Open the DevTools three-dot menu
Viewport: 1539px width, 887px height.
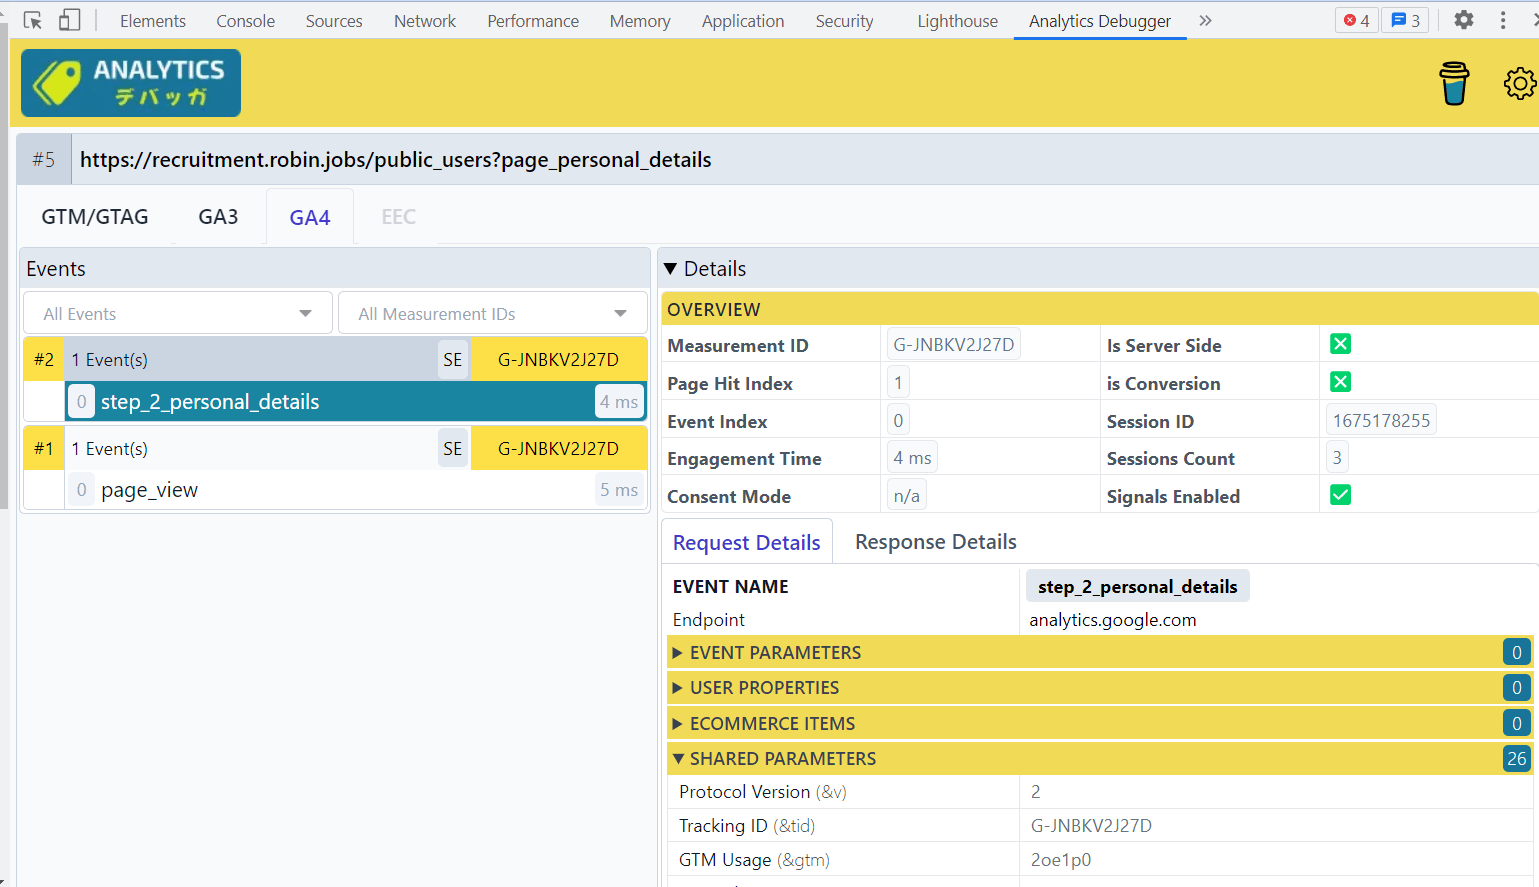click(x=1502, y=20)
